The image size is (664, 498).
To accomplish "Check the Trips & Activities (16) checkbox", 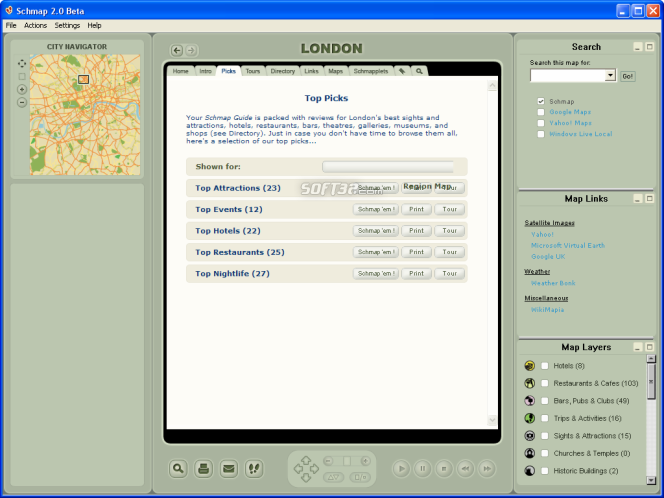I will pyautogui.click(x=545, y=418).
